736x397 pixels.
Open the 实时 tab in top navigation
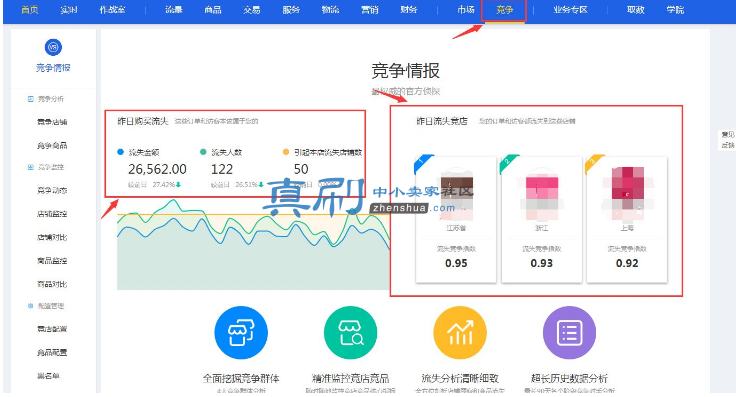point(69,10)
